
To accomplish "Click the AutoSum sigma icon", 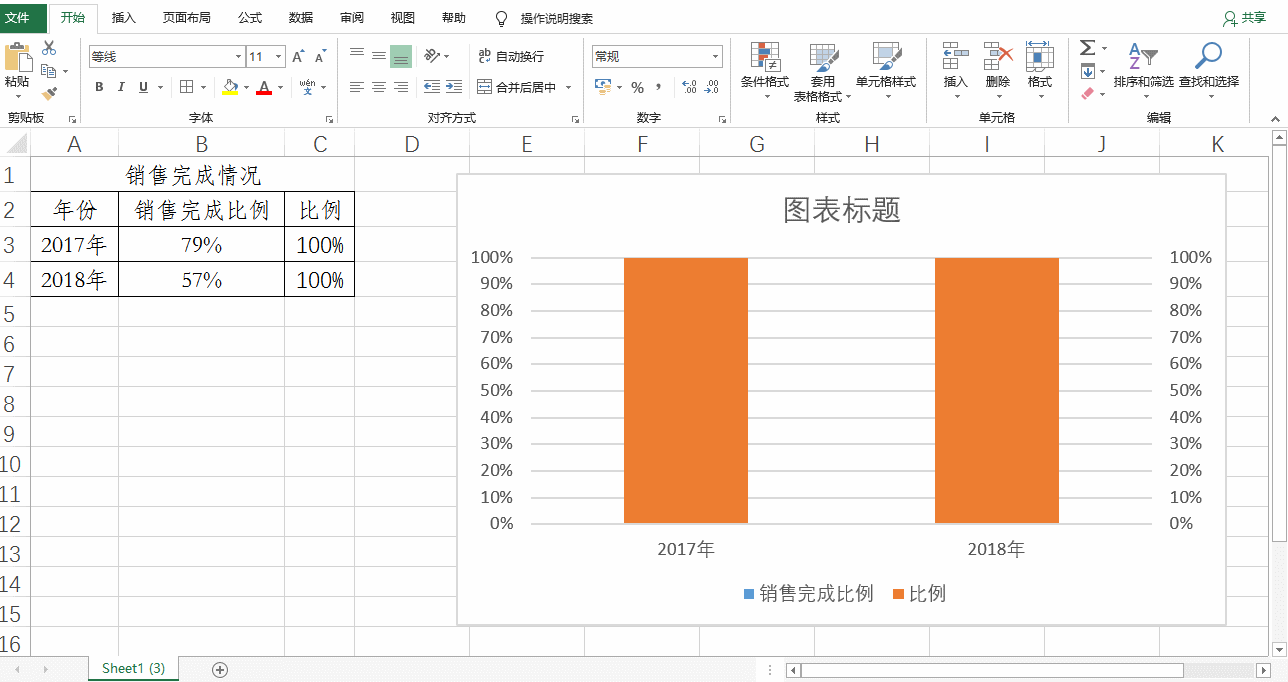I will (1087, 48).
